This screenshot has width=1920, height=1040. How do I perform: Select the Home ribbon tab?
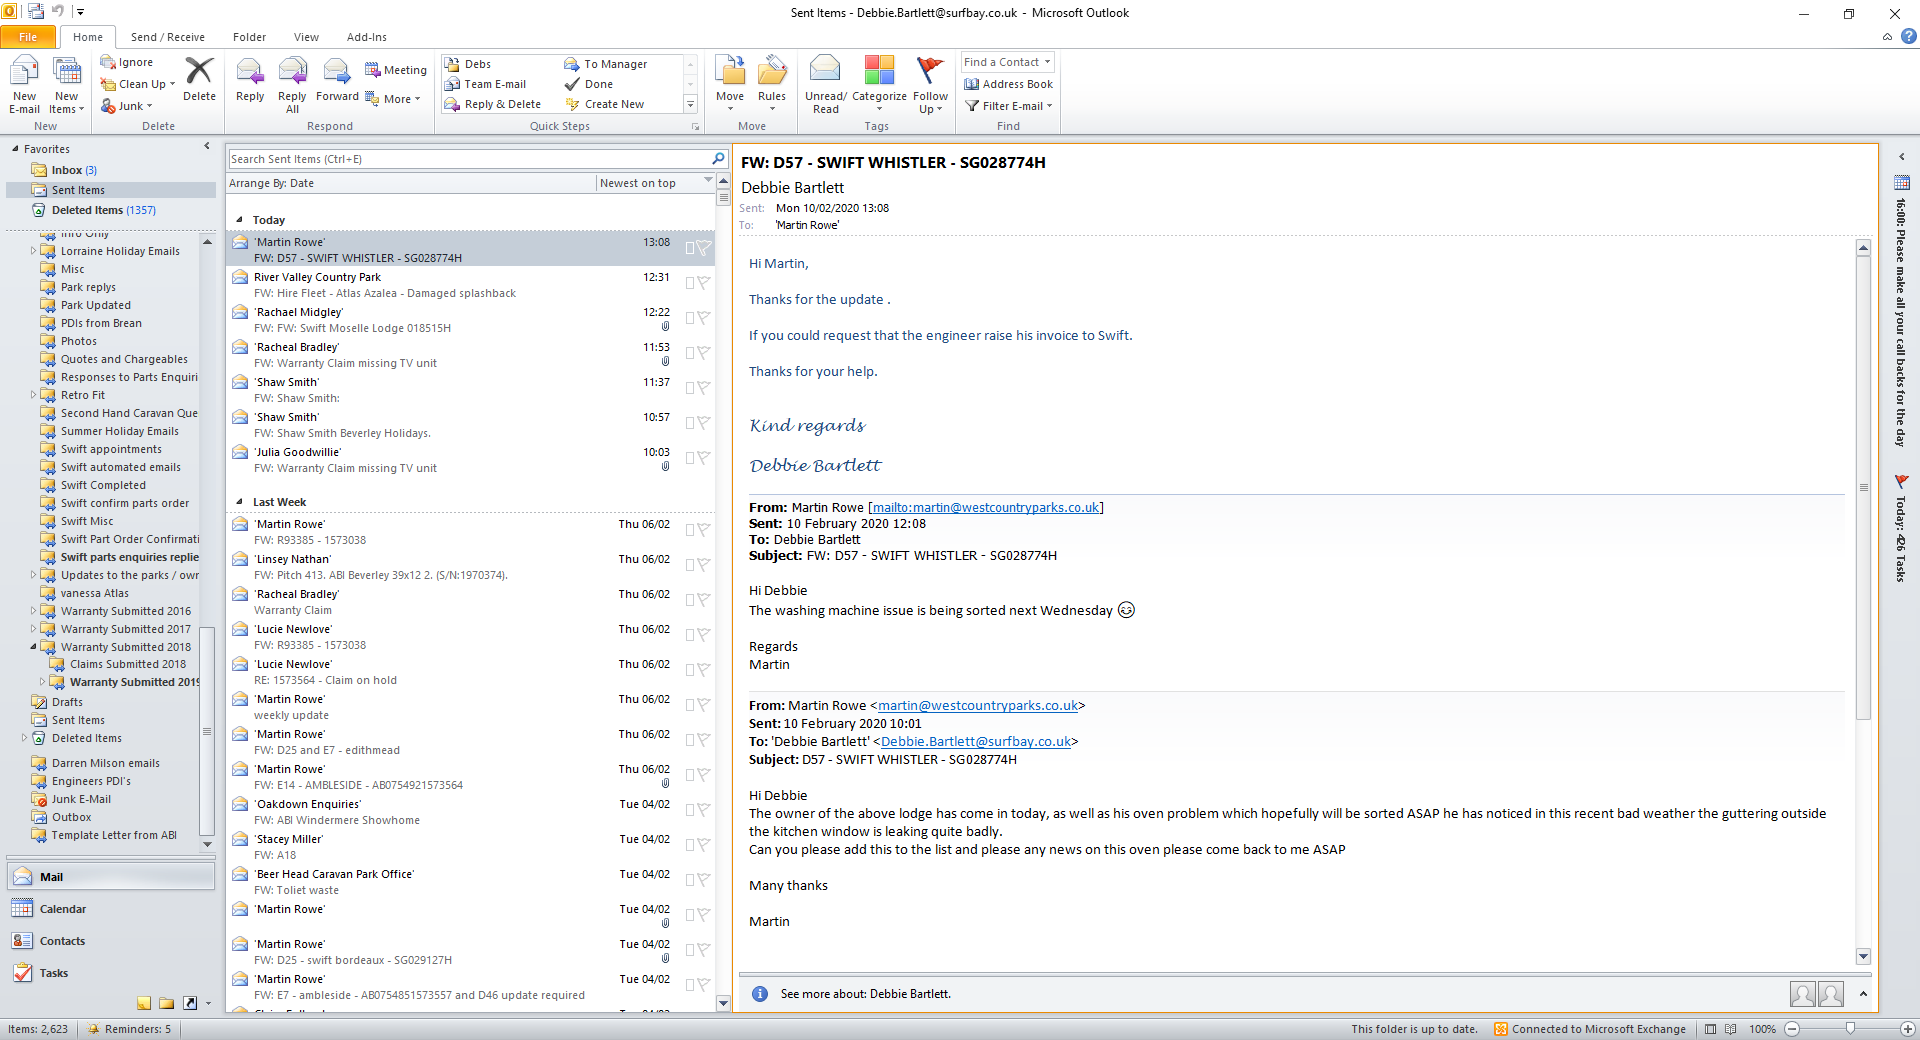88,37
